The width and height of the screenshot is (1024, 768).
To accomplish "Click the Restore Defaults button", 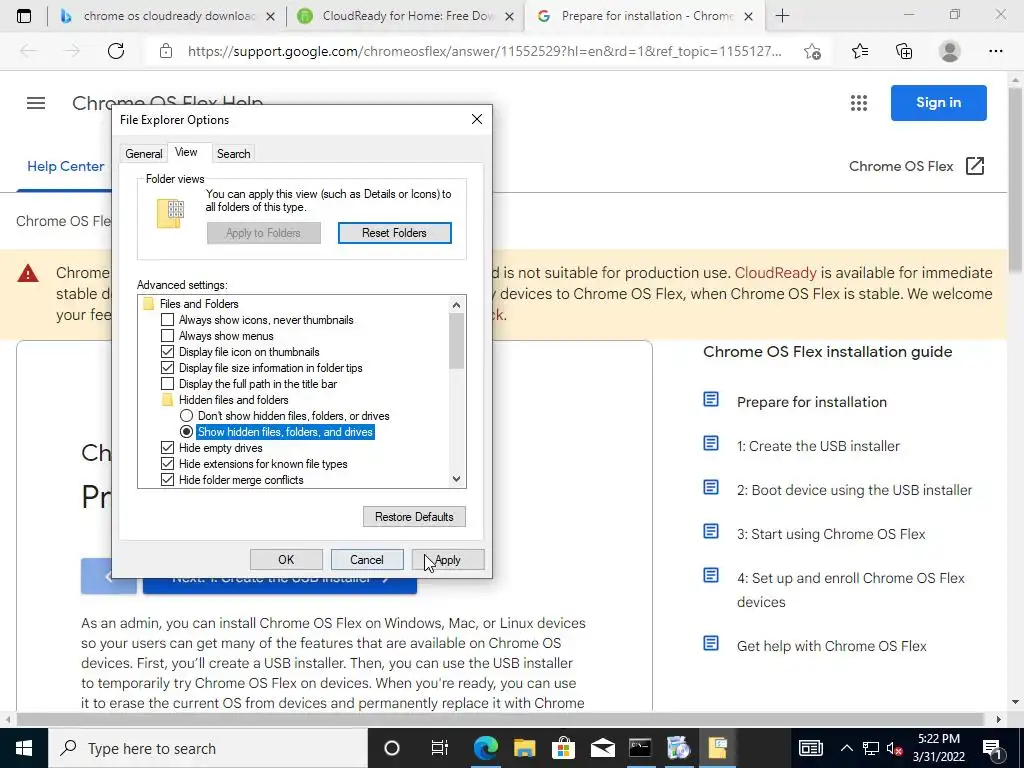I will tap(414, 517).
